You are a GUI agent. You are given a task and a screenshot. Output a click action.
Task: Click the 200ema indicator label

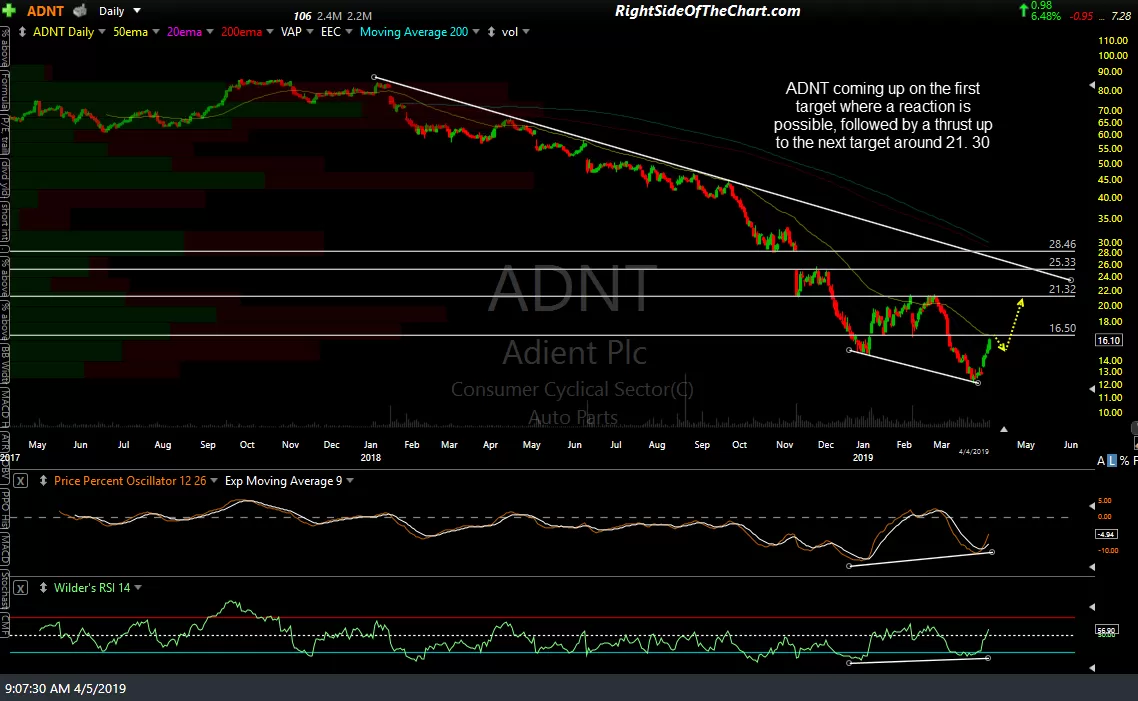click(x=241, y=32)
